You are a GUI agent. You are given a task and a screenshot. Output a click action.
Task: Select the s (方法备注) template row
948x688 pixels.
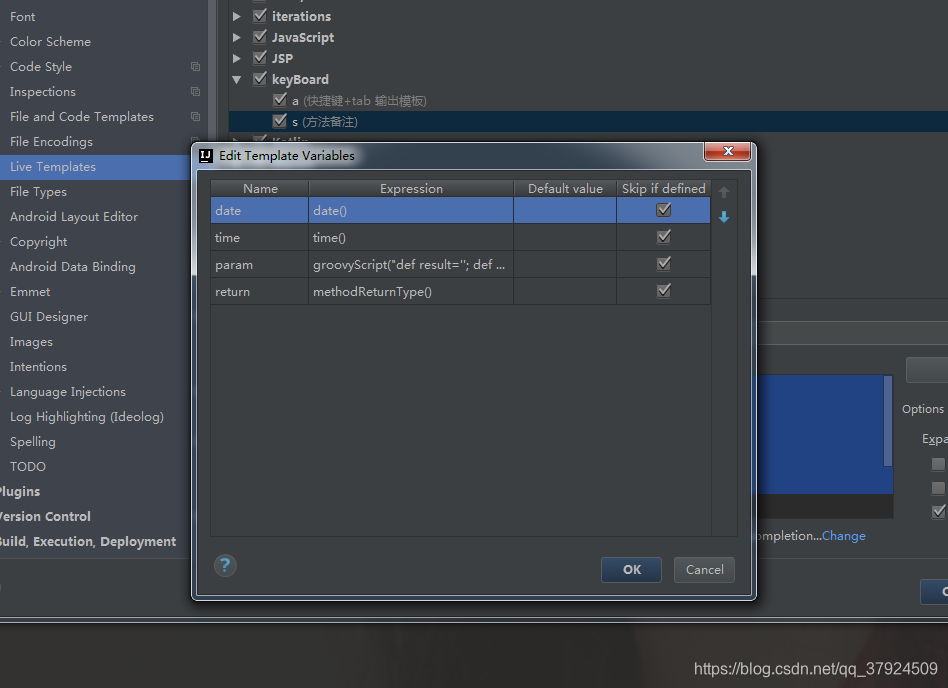click(588, 122)
